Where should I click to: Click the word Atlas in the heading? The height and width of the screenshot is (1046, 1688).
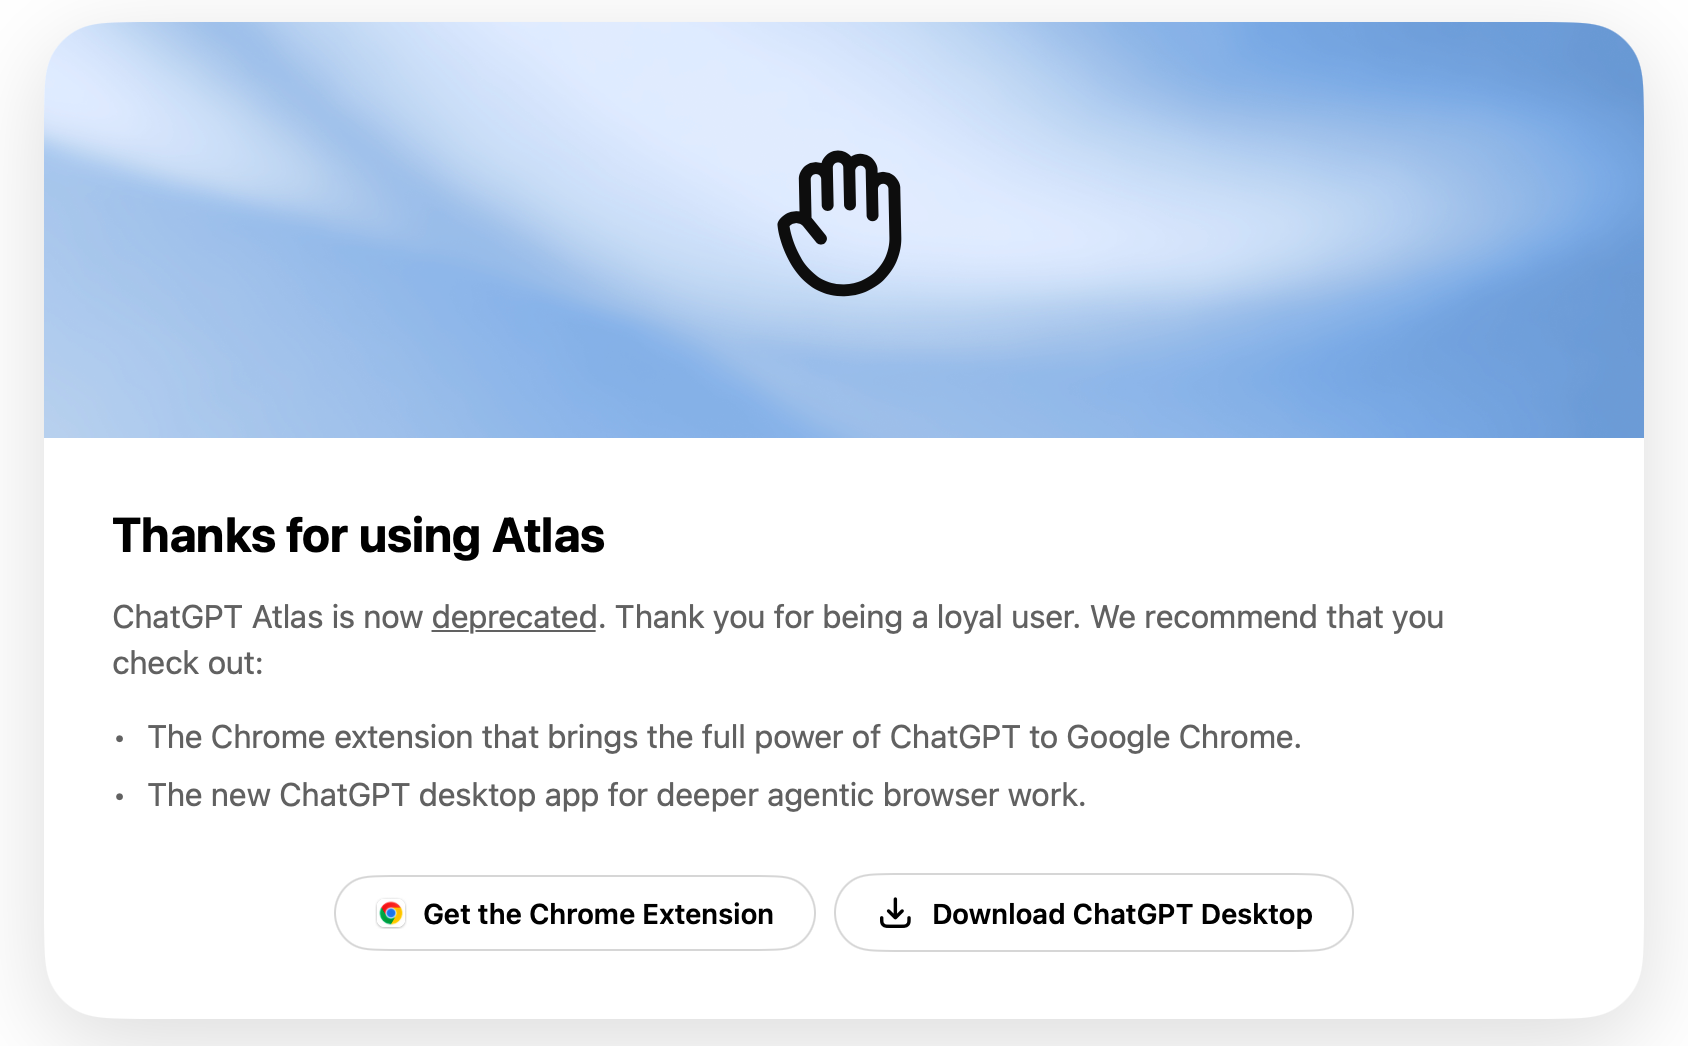(x=548, y=535)
